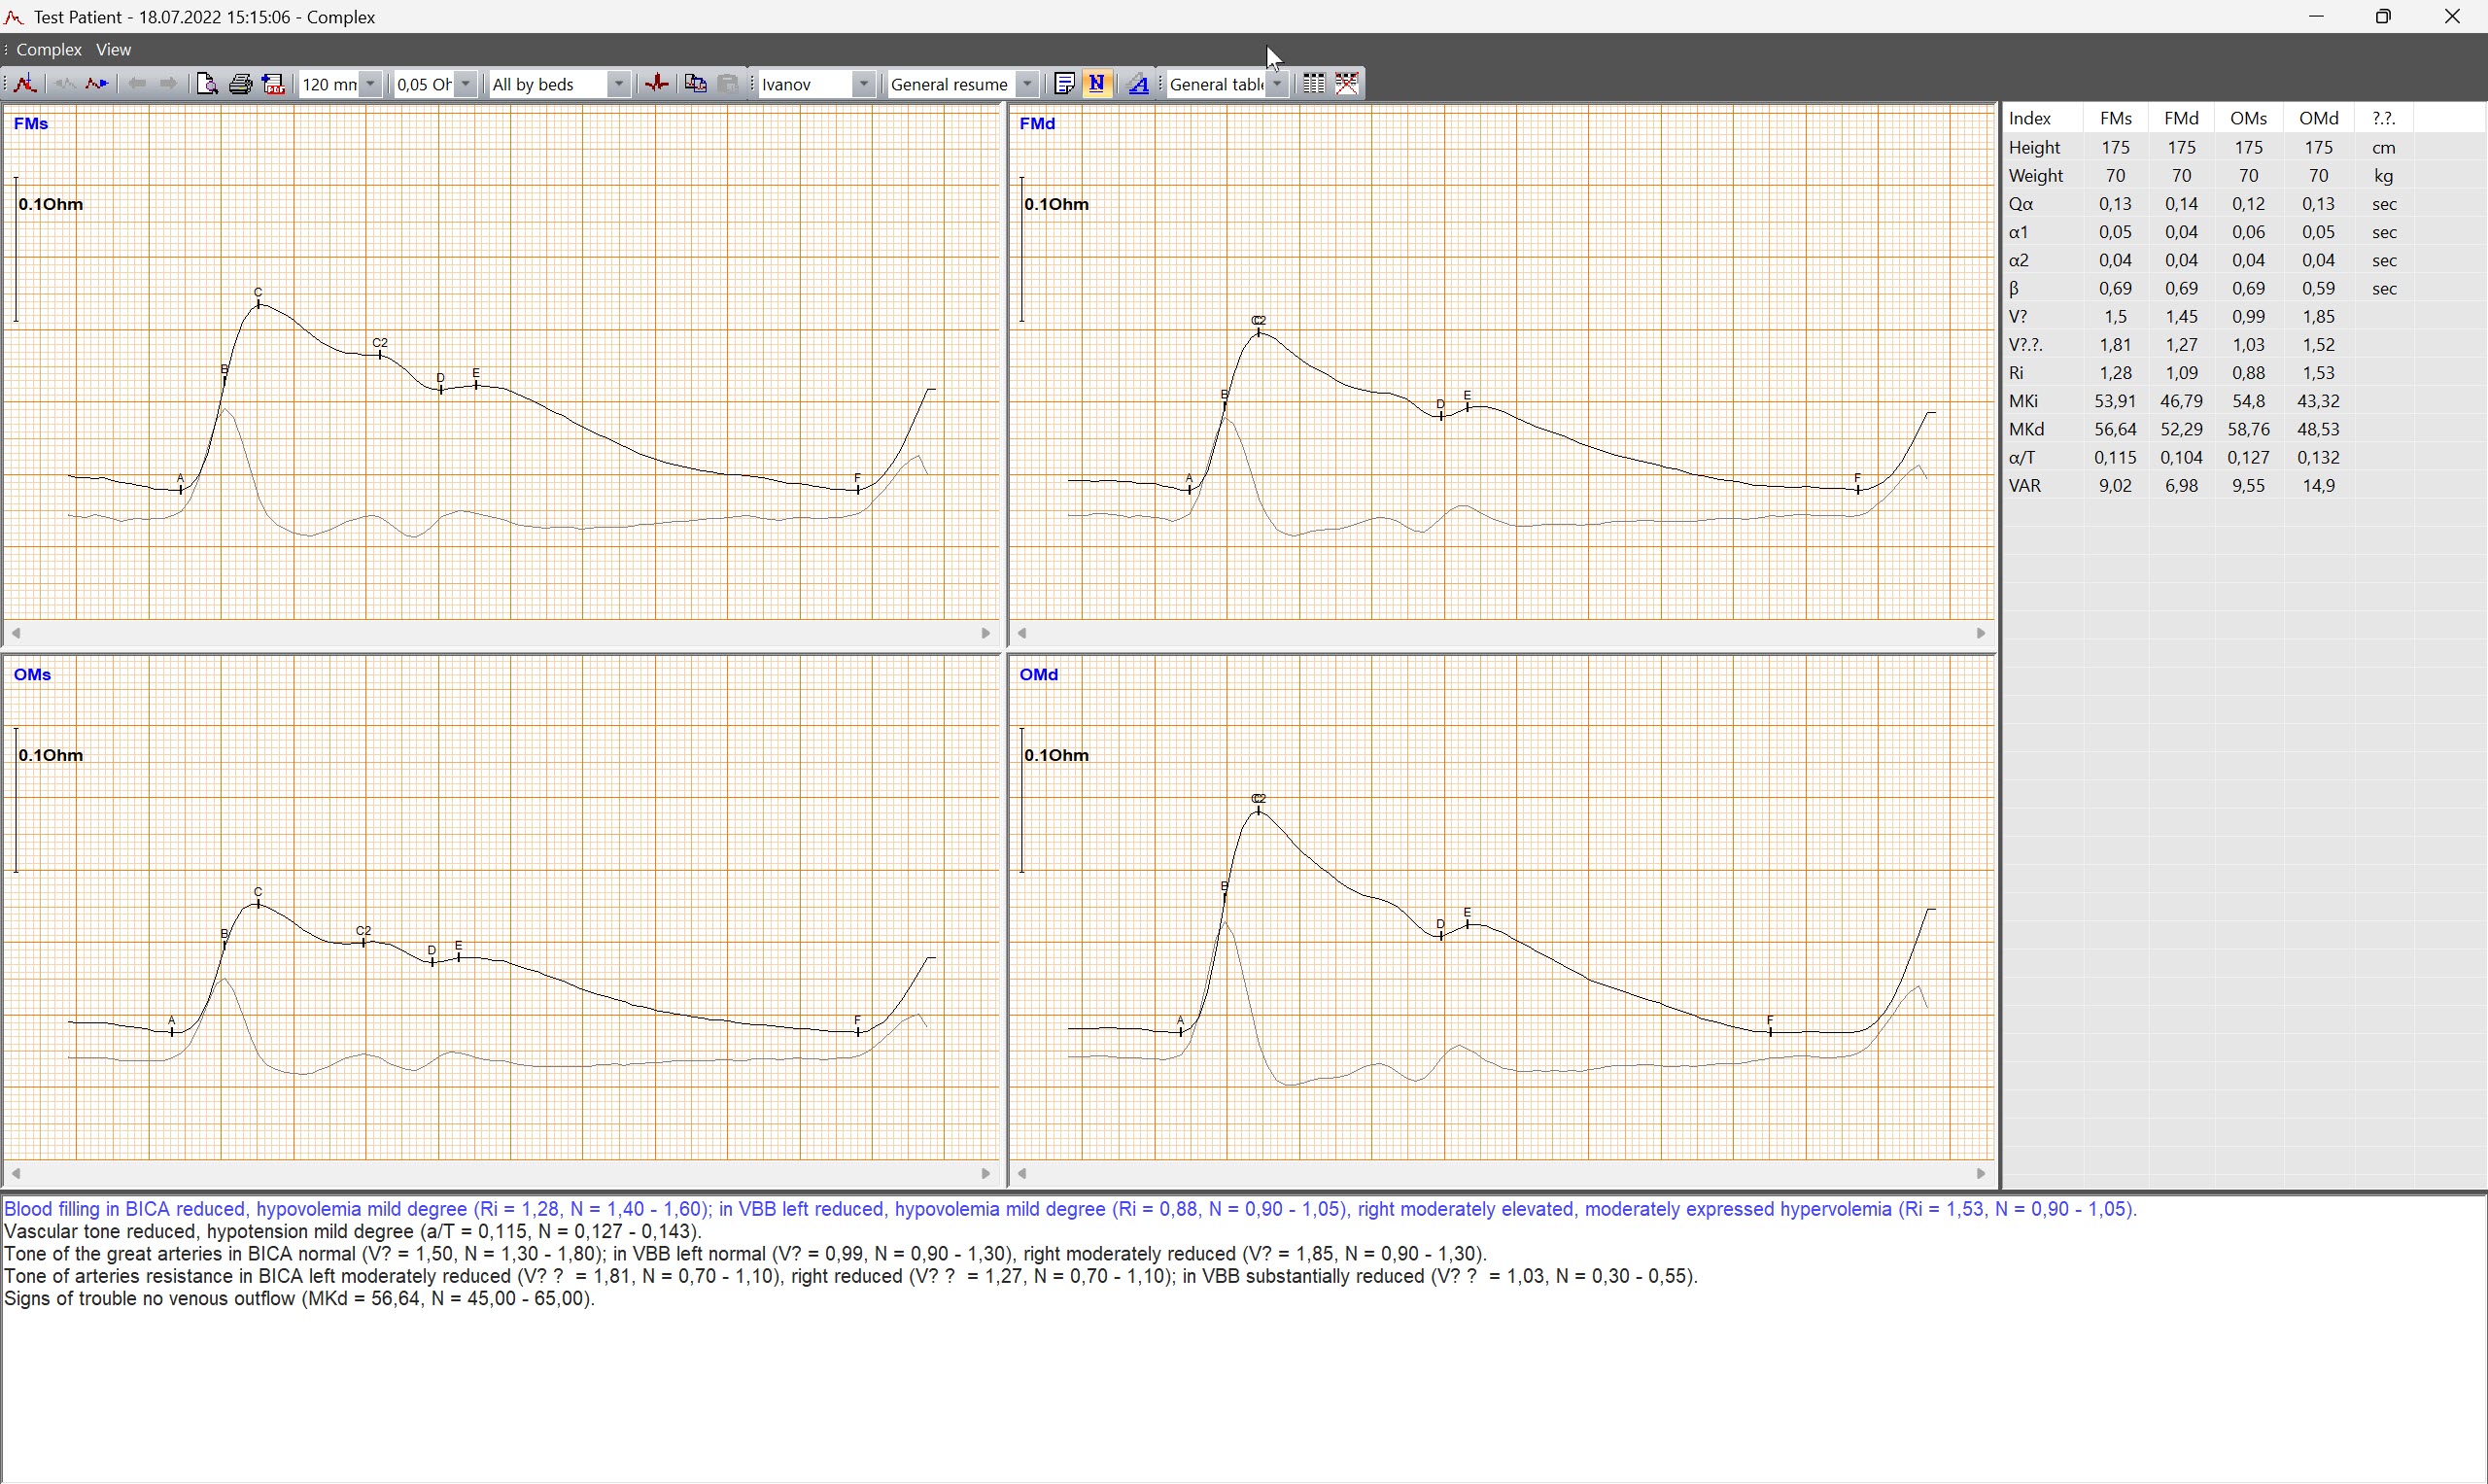Click the text conclusion note icon
The height and width of the screenshot is (1484, 2488).
pos(1064,84)
